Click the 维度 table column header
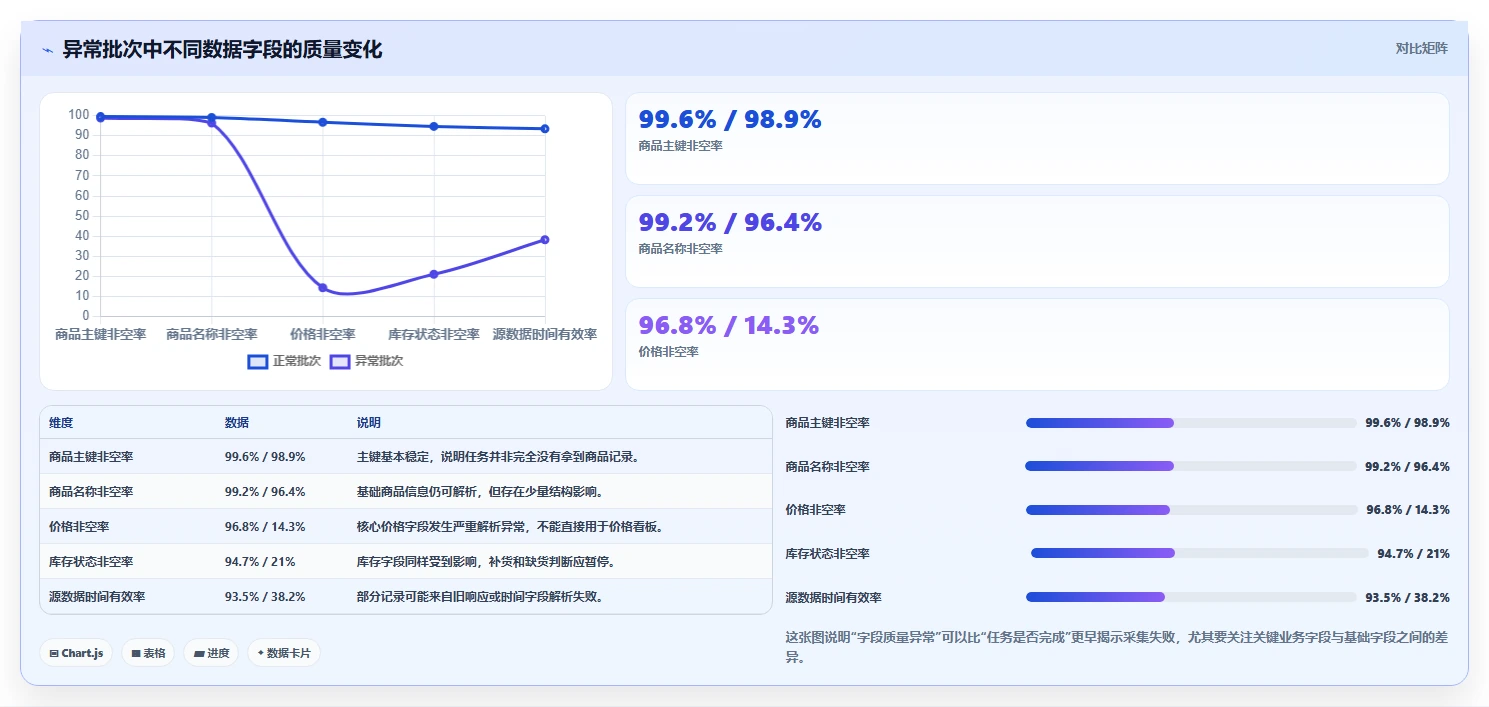1489x707 pixels. pyautogui.click(x=61, y=423)
